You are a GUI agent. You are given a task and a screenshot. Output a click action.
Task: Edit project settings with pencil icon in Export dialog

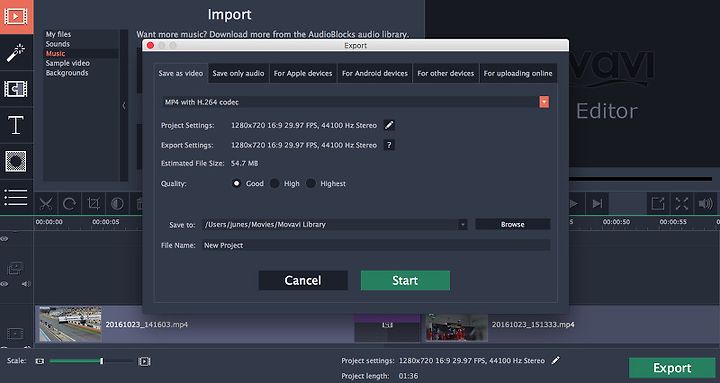point(389,125)
